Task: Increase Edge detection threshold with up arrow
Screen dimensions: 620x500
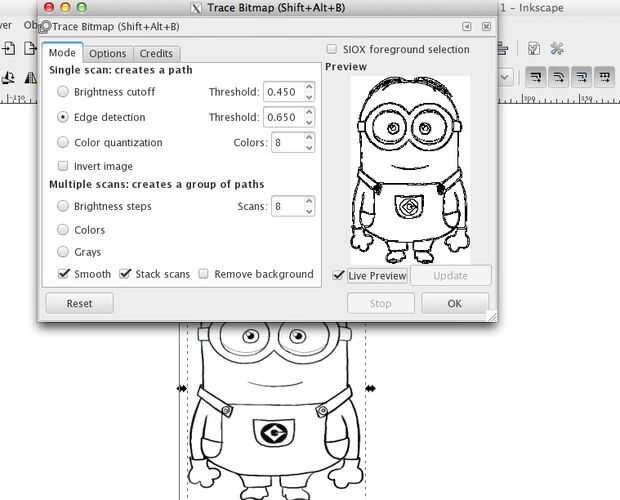Action: pyautogui.click(x=309, y=112)
